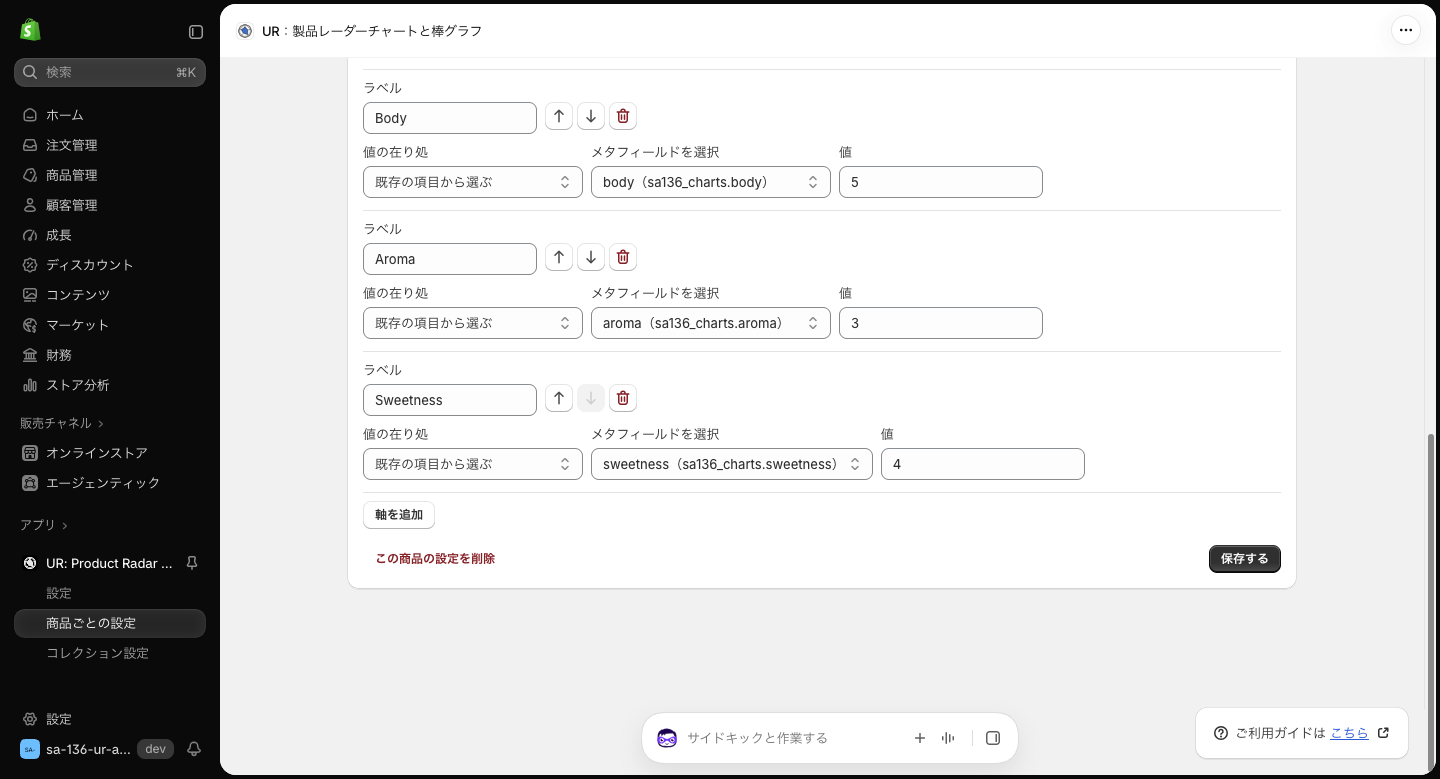Move the Body axis up

(x=559, y=117)
